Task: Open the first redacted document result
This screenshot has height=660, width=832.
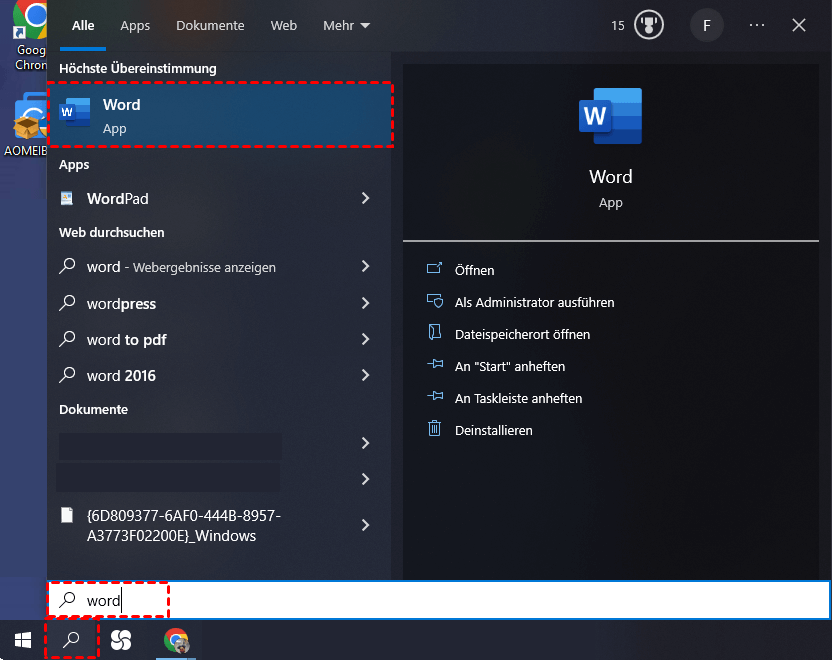Action: click(x=170, y=446)
